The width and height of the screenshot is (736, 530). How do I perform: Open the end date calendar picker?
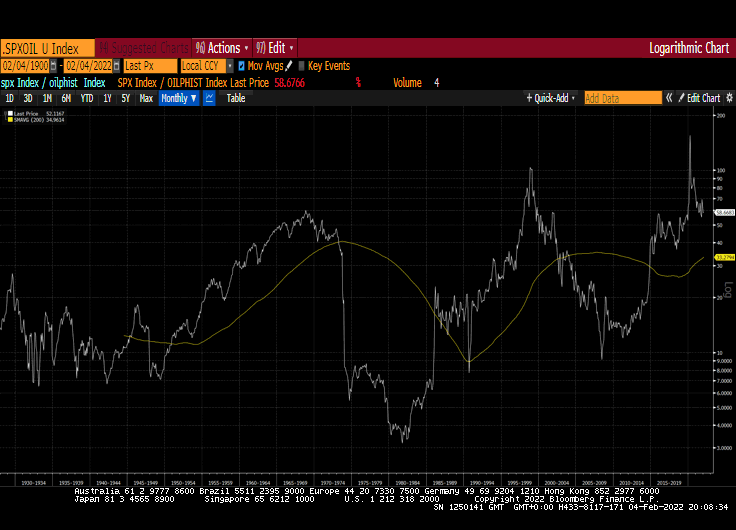(x=116, y=66)
